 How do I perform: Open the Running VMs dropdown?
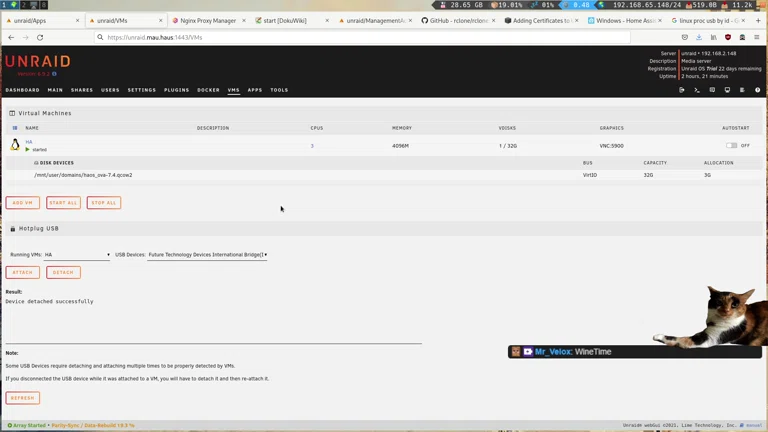click(77, 255)
